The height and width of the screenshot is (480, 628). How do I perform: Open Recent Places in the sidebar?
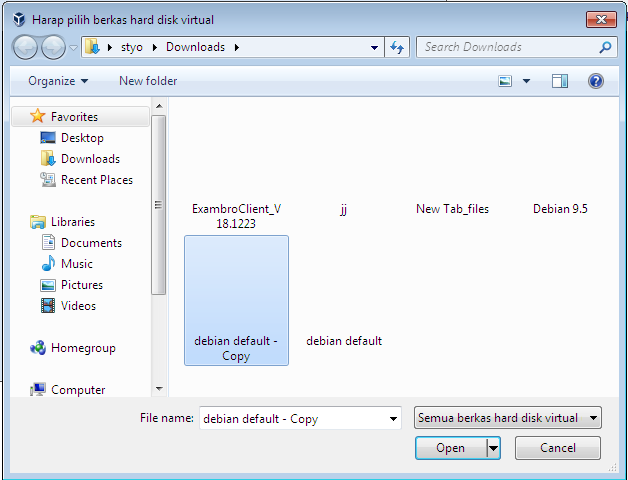pos(97,180)
